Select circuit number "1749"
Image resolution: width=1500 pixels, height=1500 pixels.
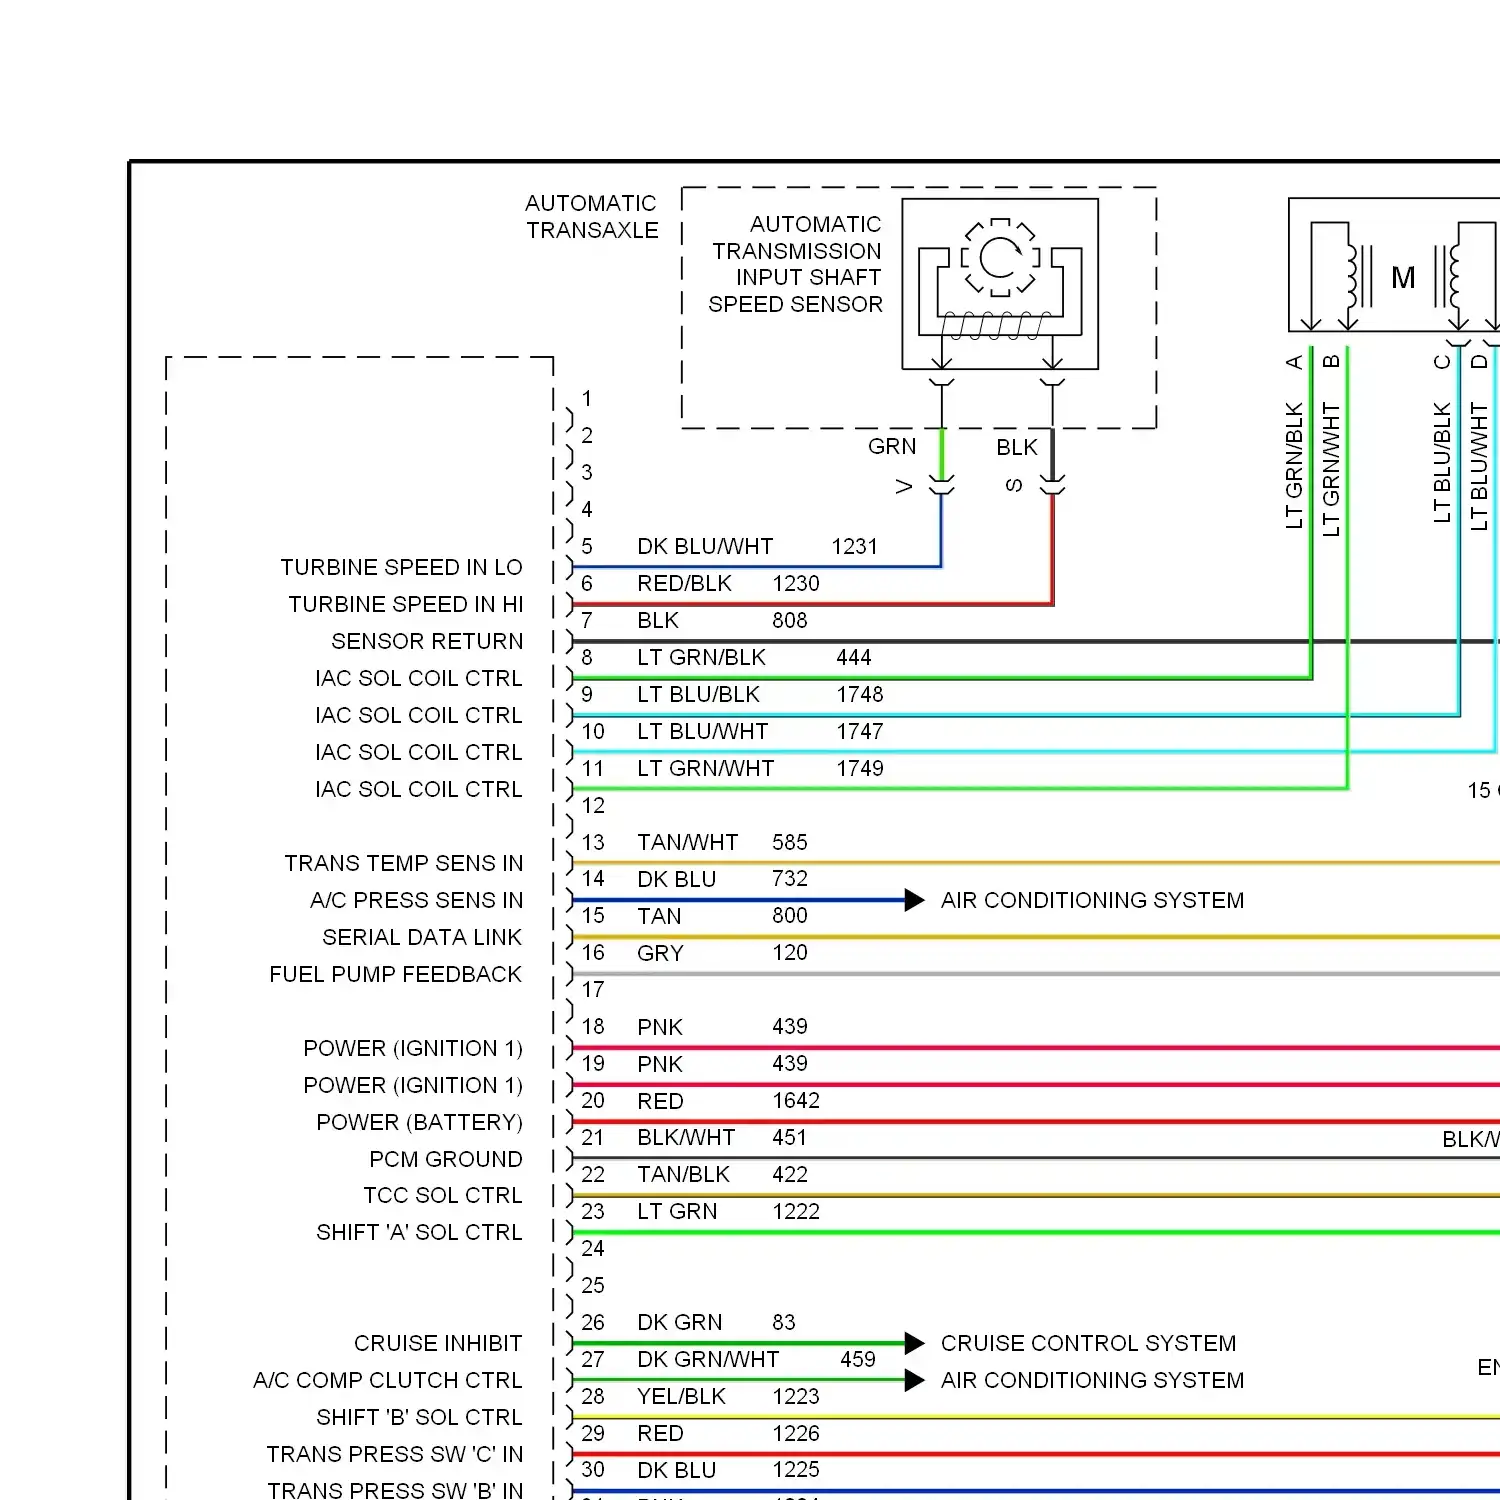[860, 769]
